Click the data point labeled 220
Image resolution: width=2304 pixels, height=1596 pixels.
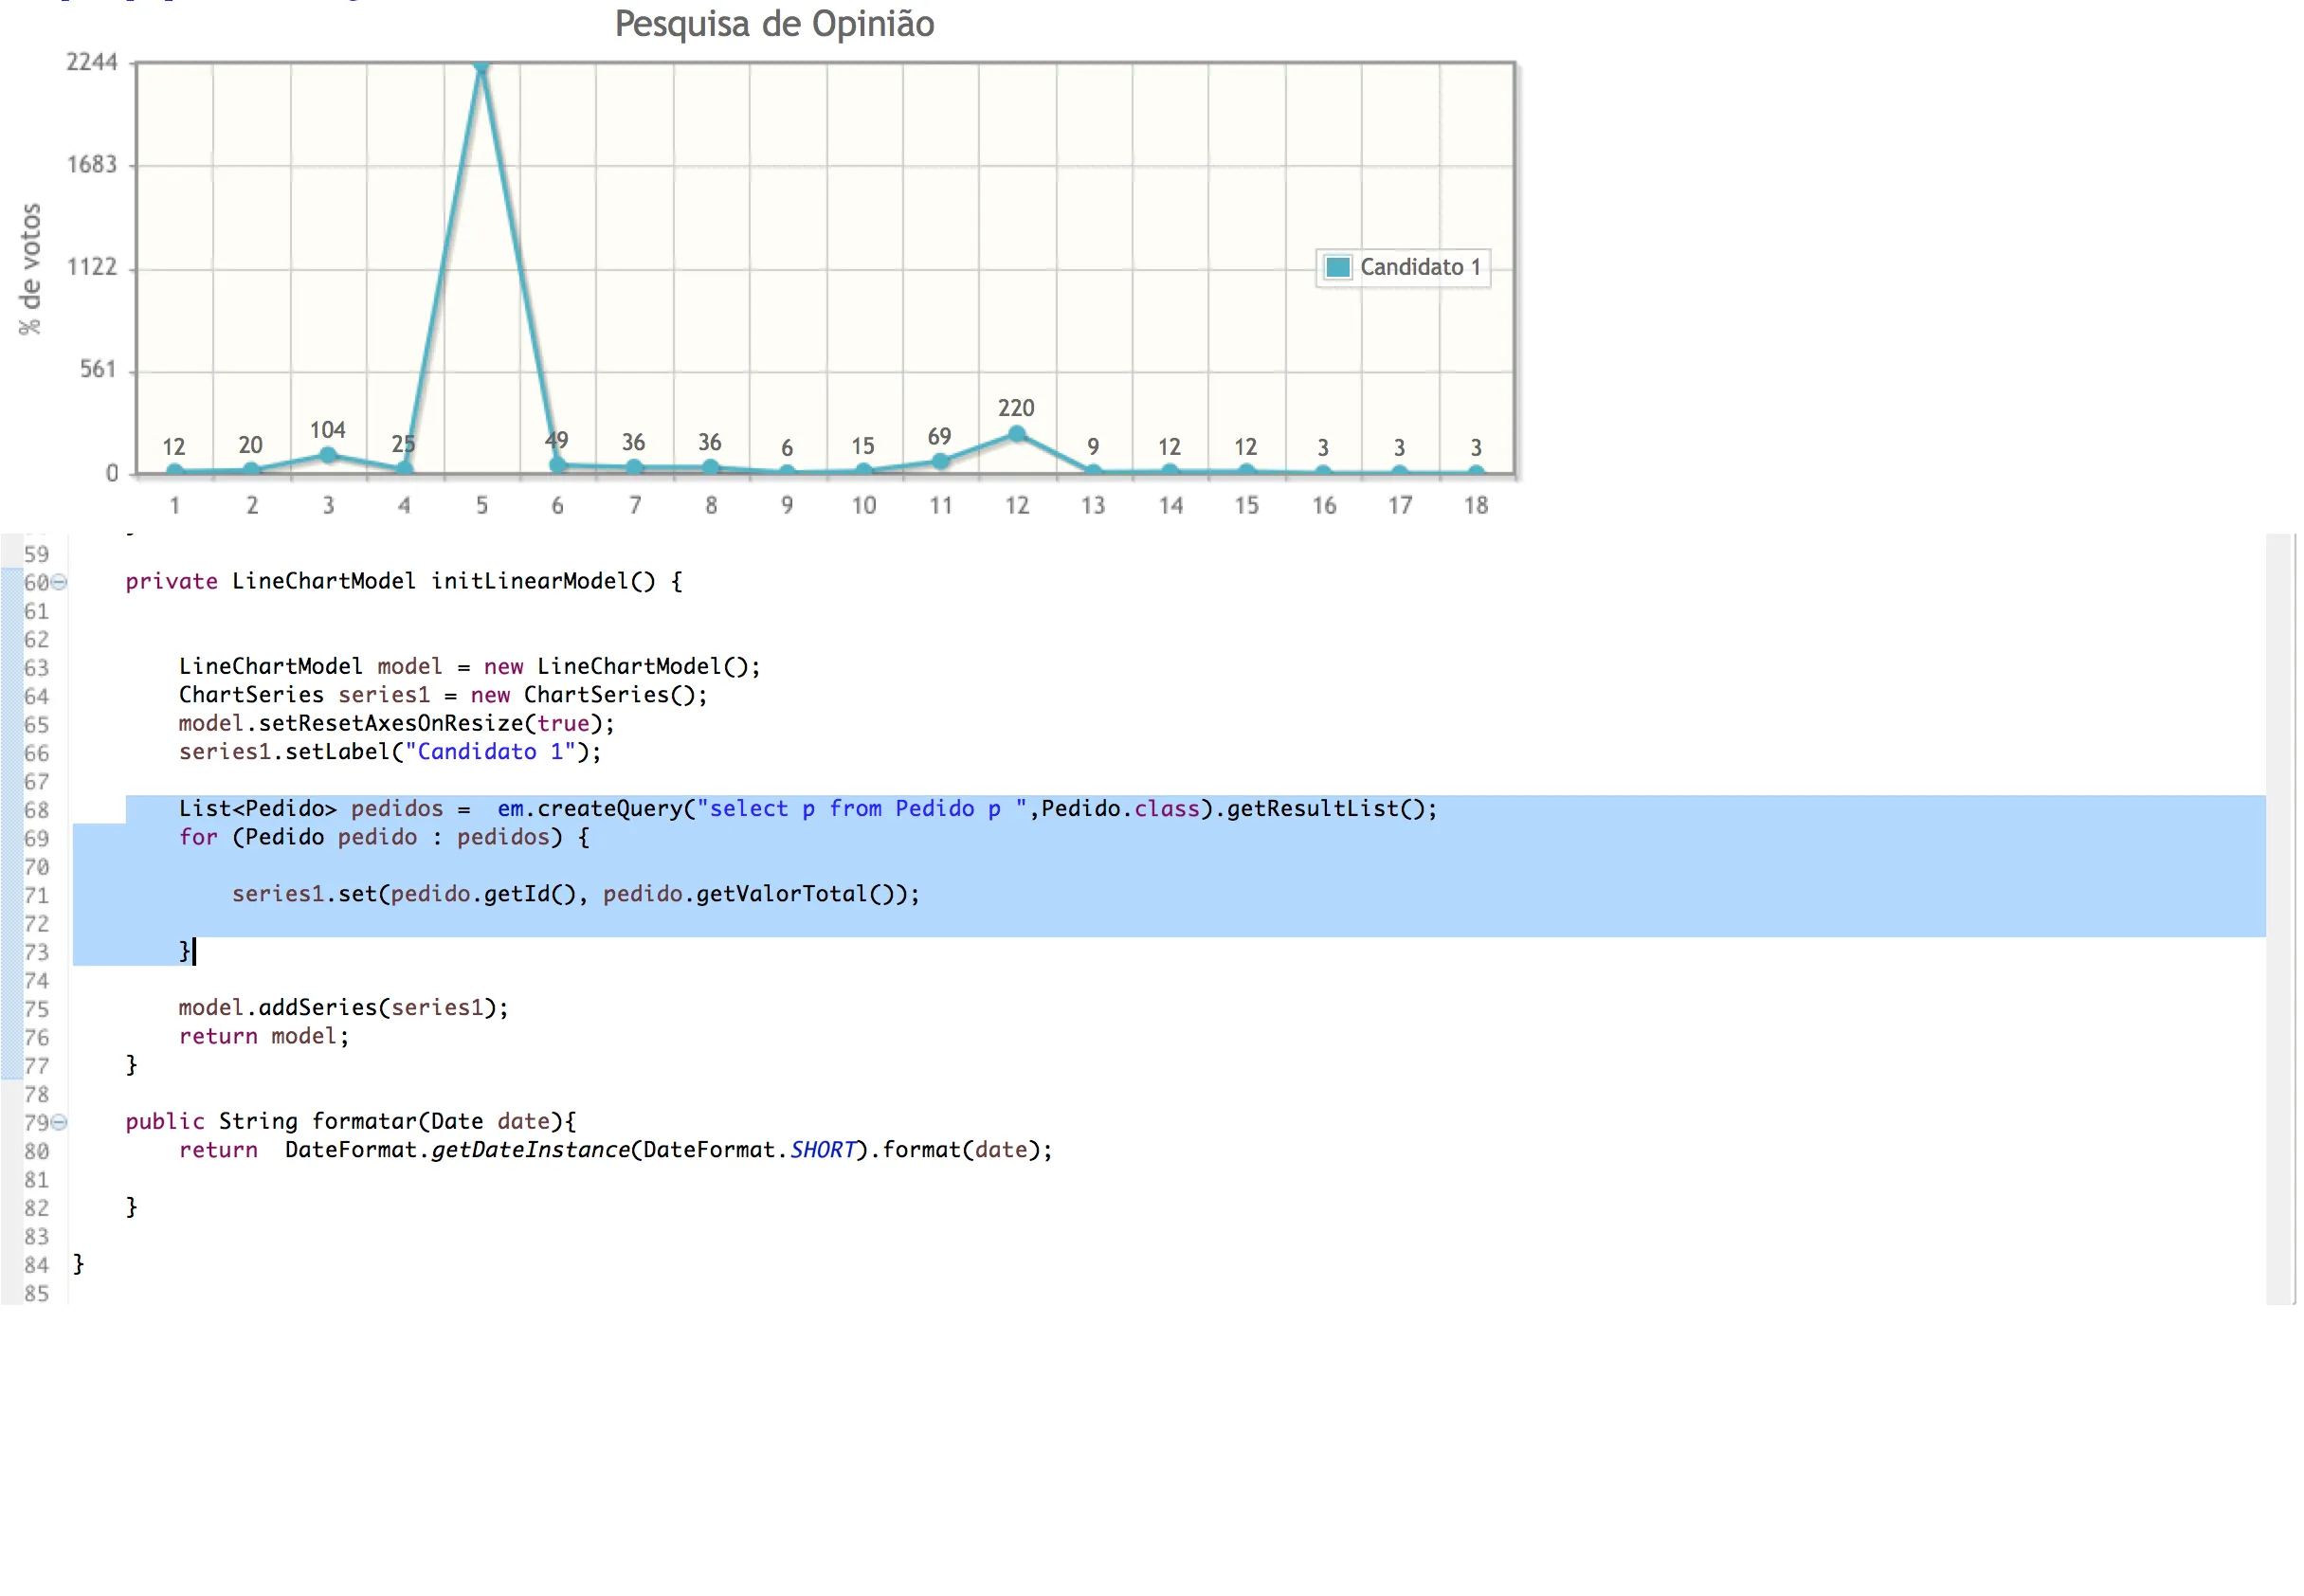point(1016,434)
